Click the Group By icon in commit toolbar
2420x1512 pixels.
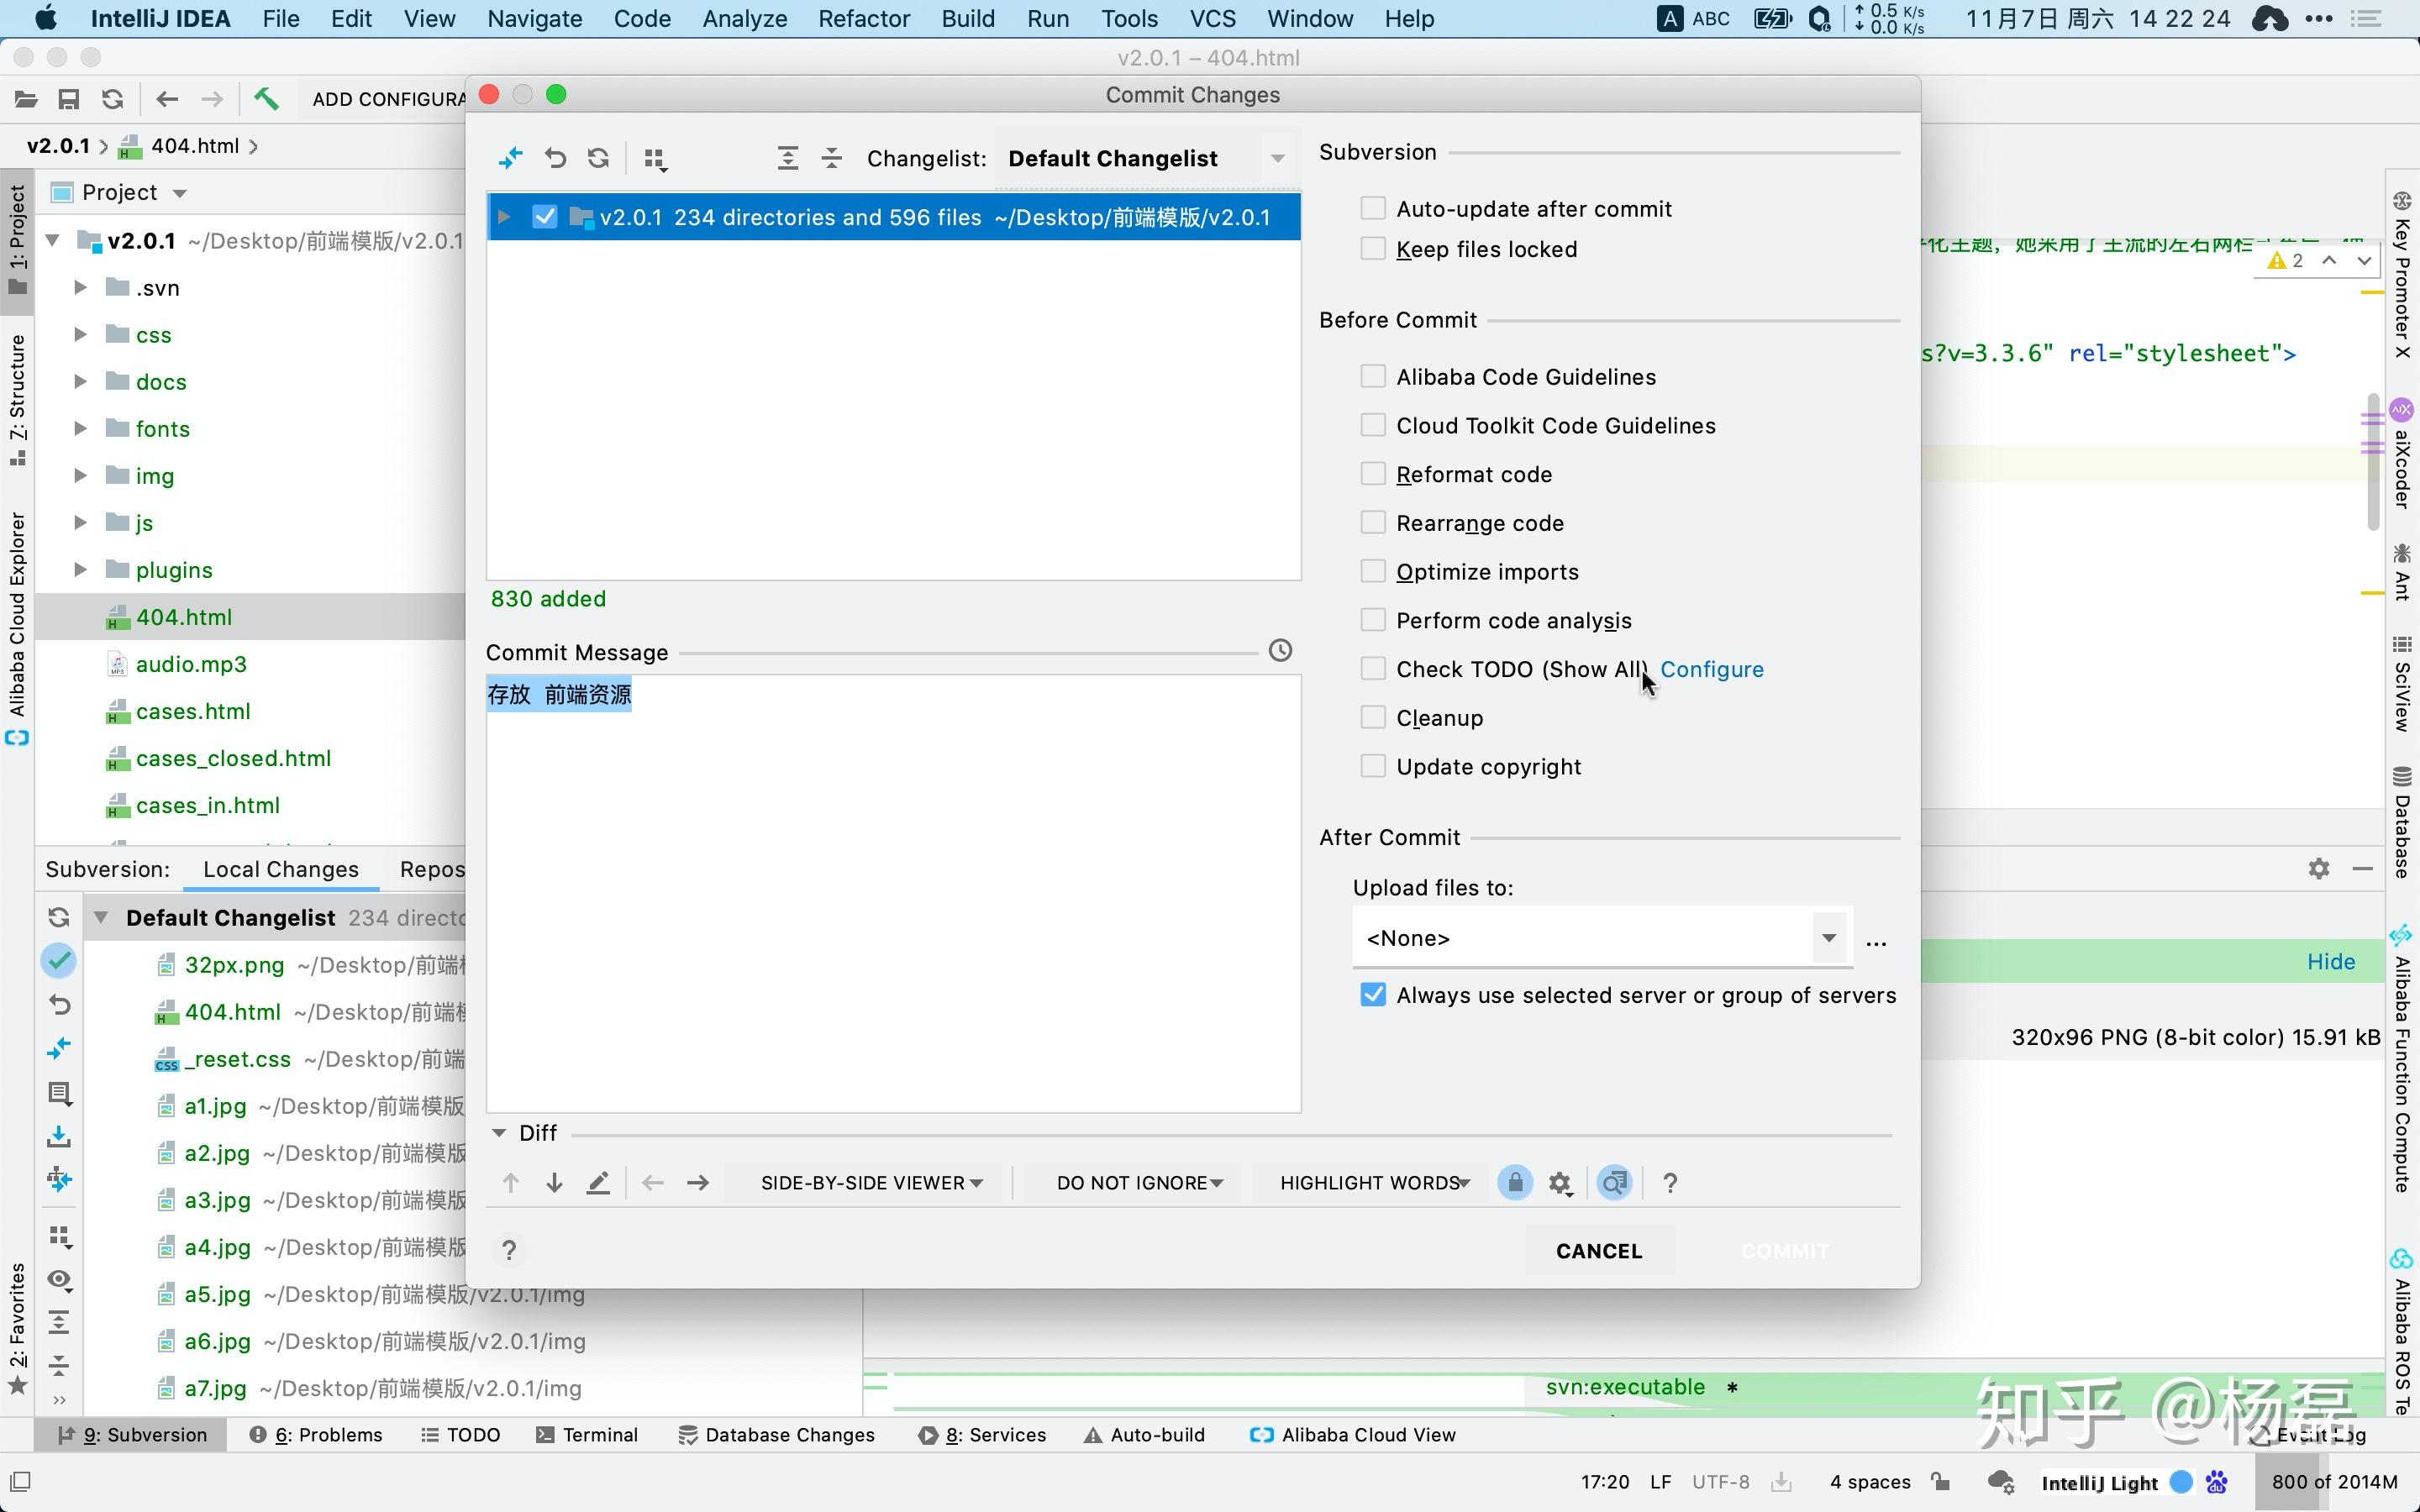tap(655, 159)
